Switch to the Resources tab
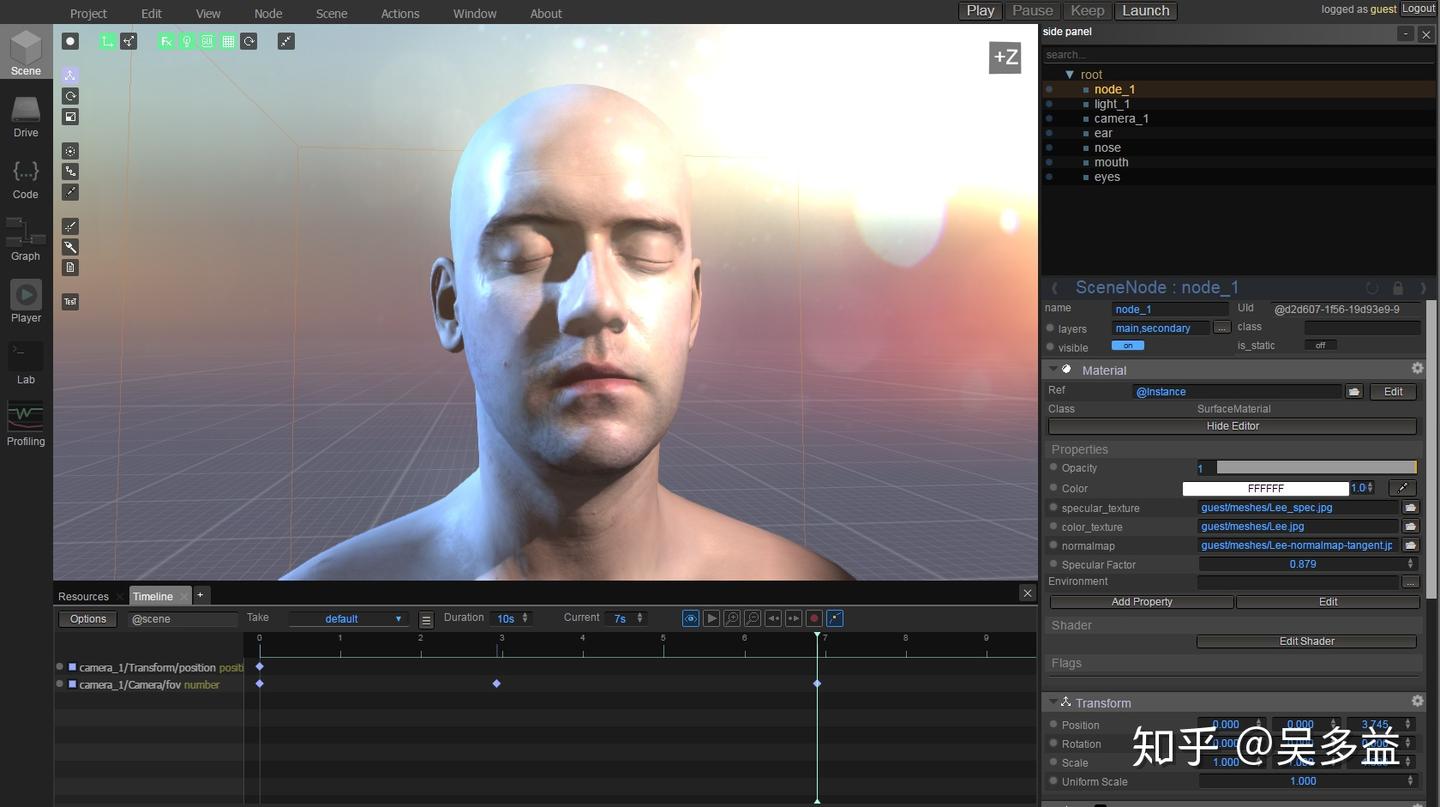The image size is (1440, 807). click(83, 595)
